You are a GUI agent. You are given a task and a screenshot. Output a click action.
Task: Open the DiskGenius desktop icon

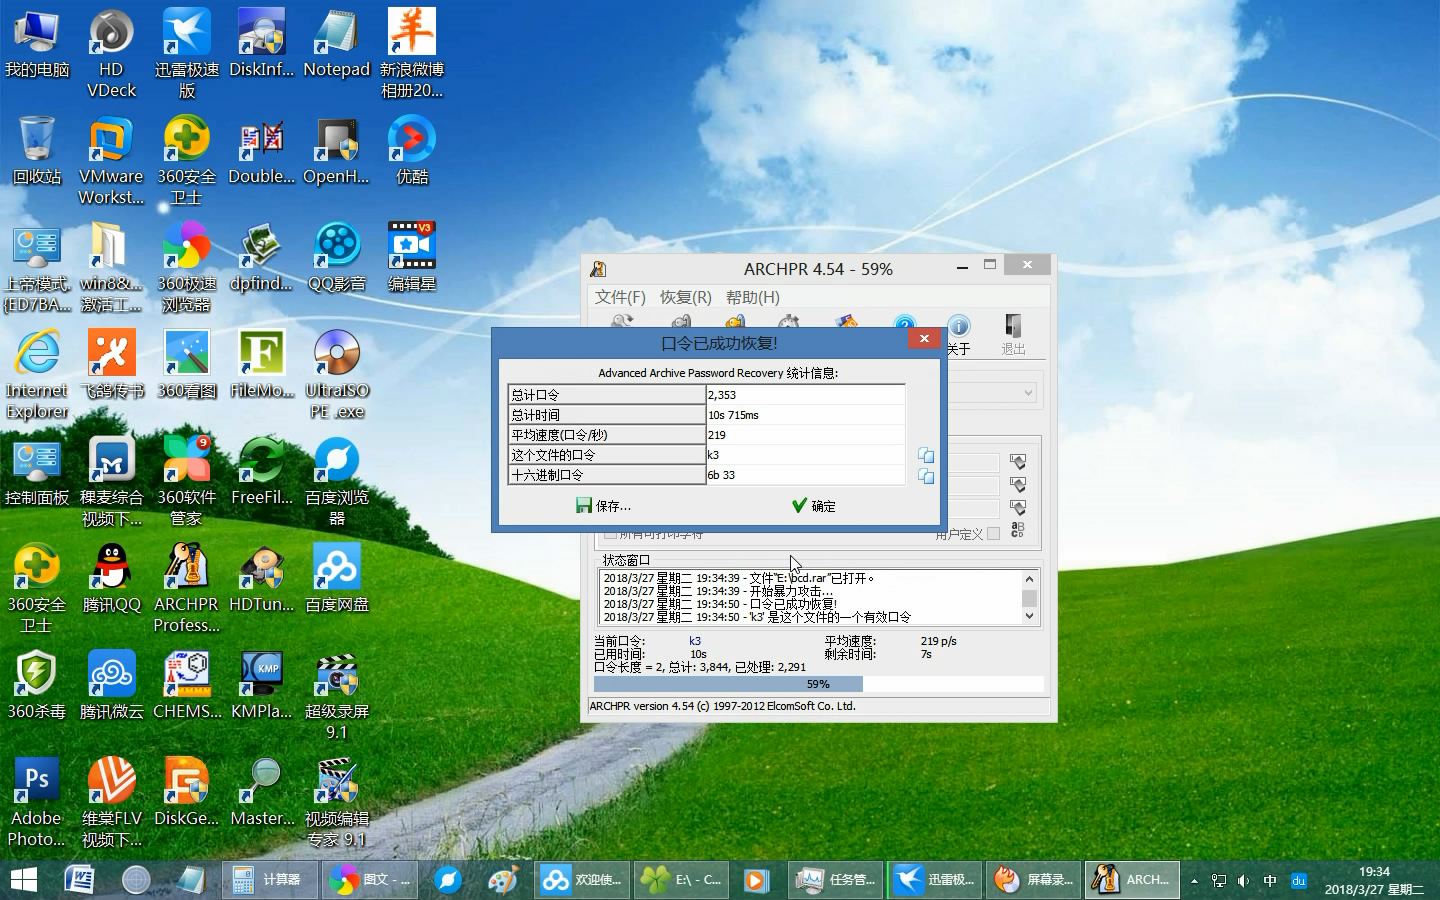(x=187, y=794)
